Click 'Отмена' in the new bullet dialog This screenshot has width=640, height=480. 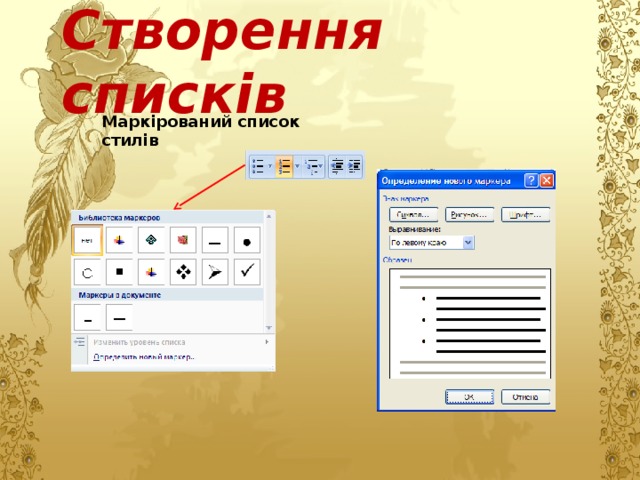click(525, 397)
